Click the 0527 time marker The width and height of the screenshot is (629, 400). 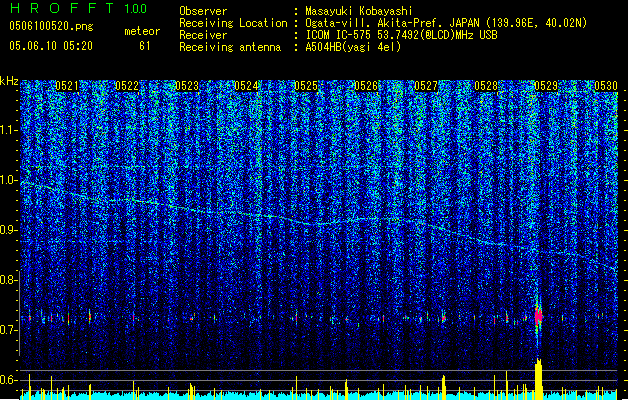426,86
